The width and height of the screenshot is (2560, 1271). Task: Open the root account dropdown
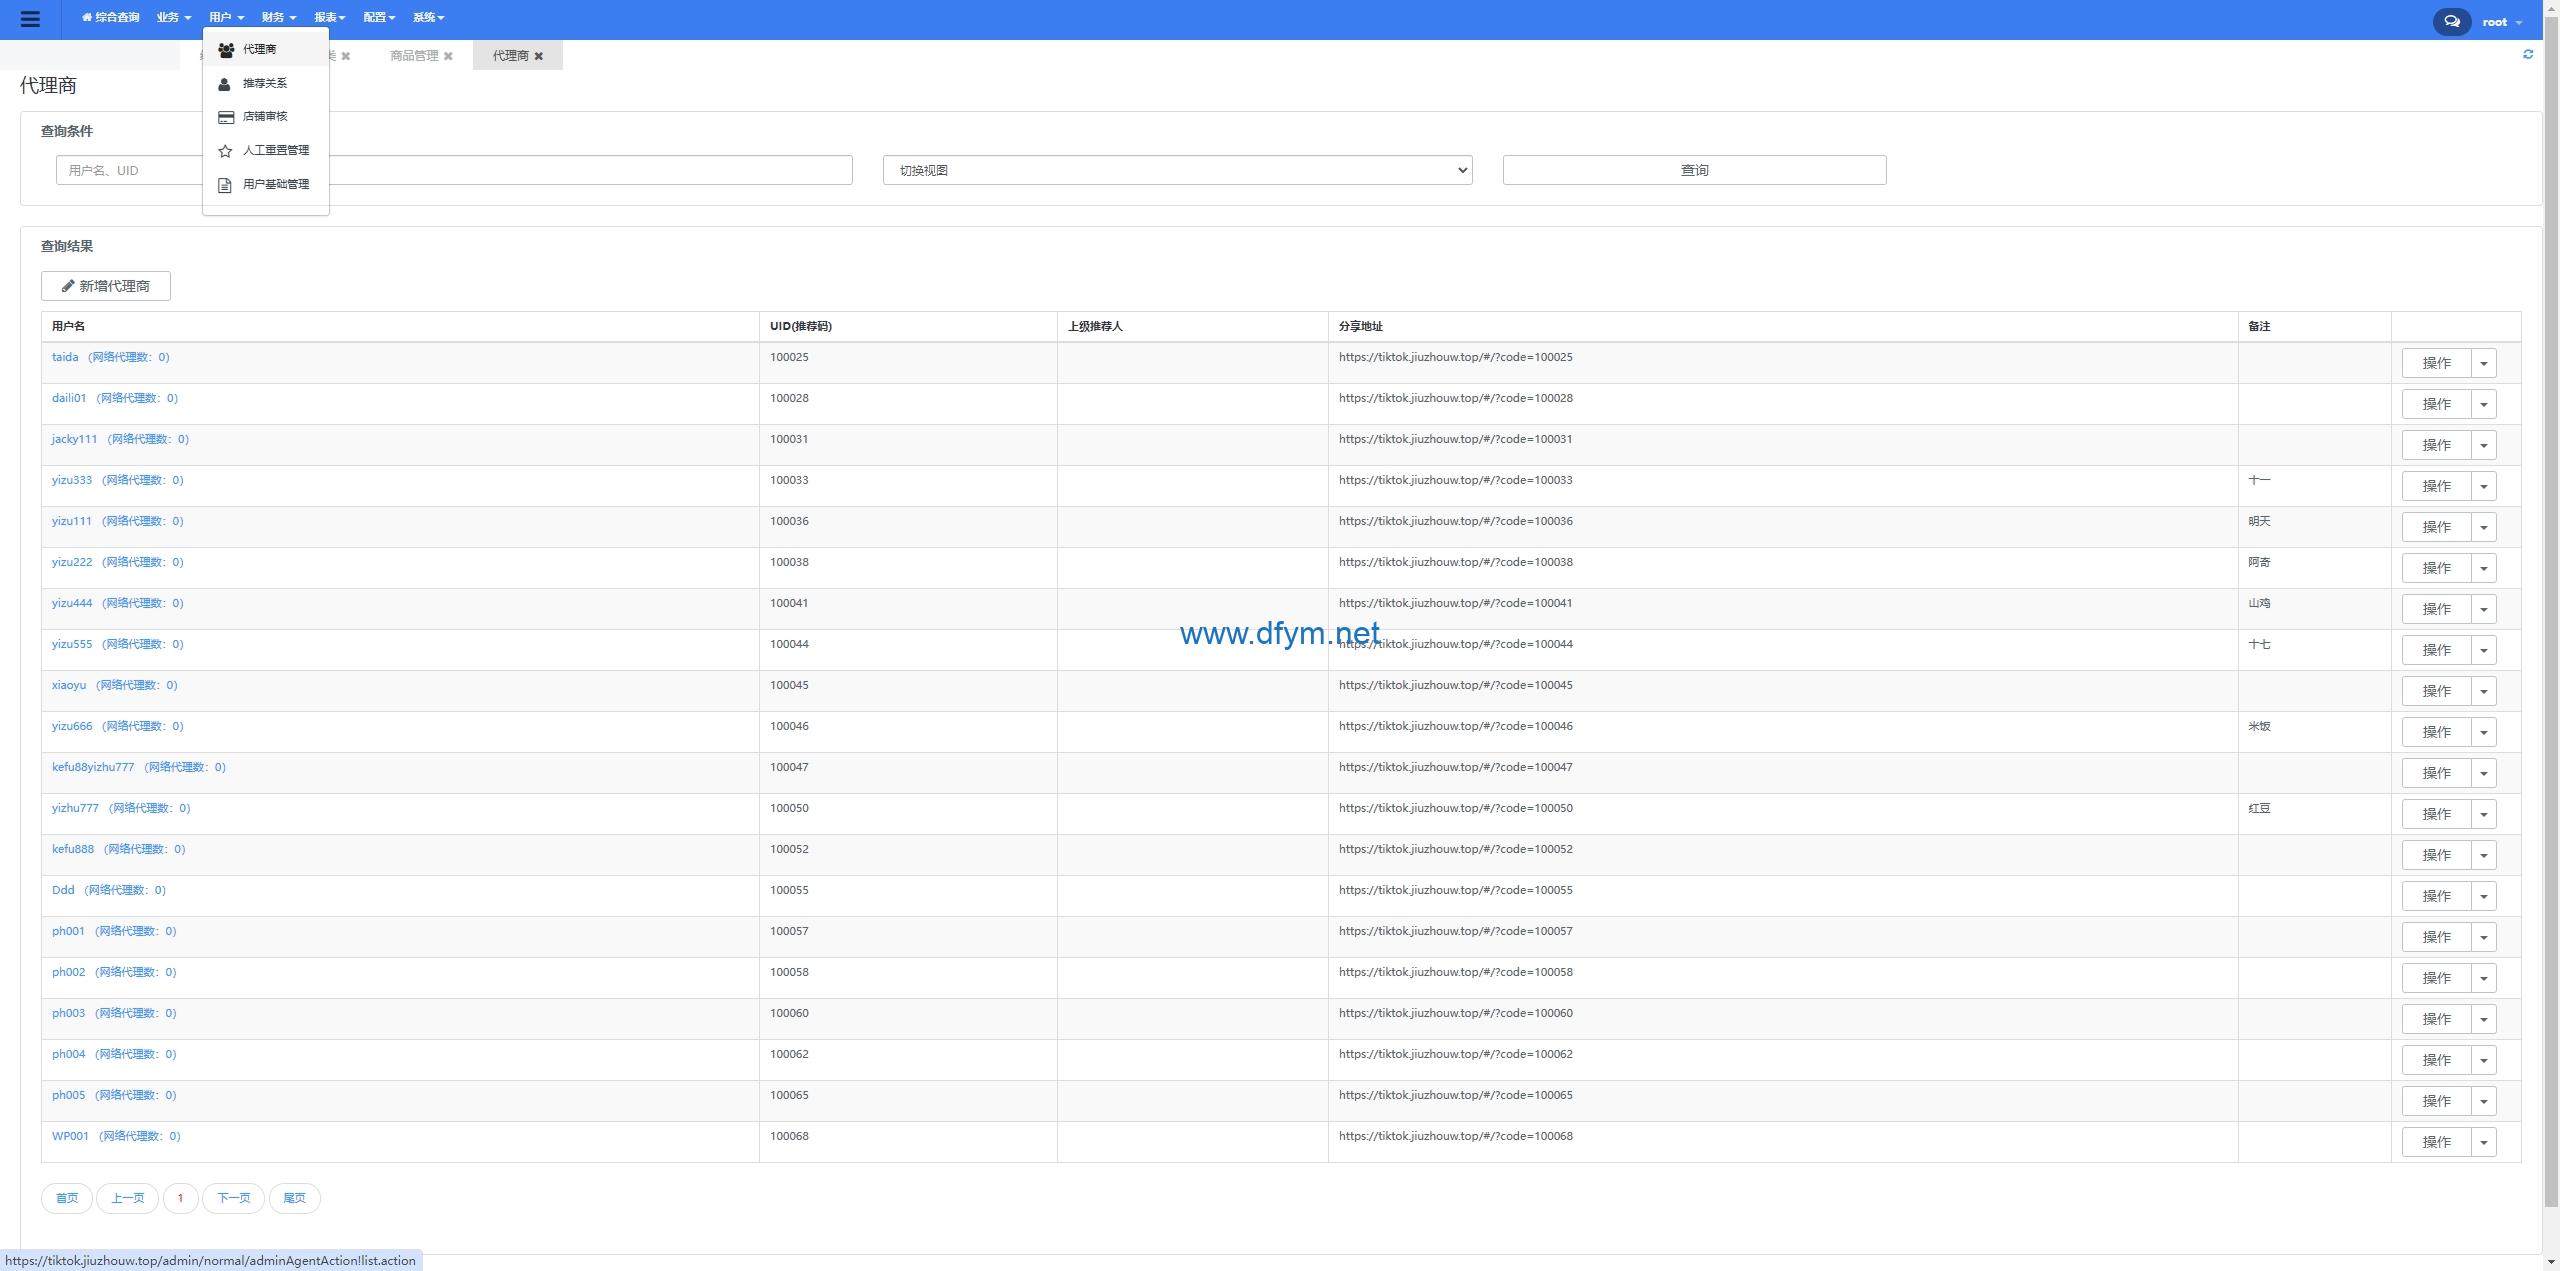(x=2502, y=22)
